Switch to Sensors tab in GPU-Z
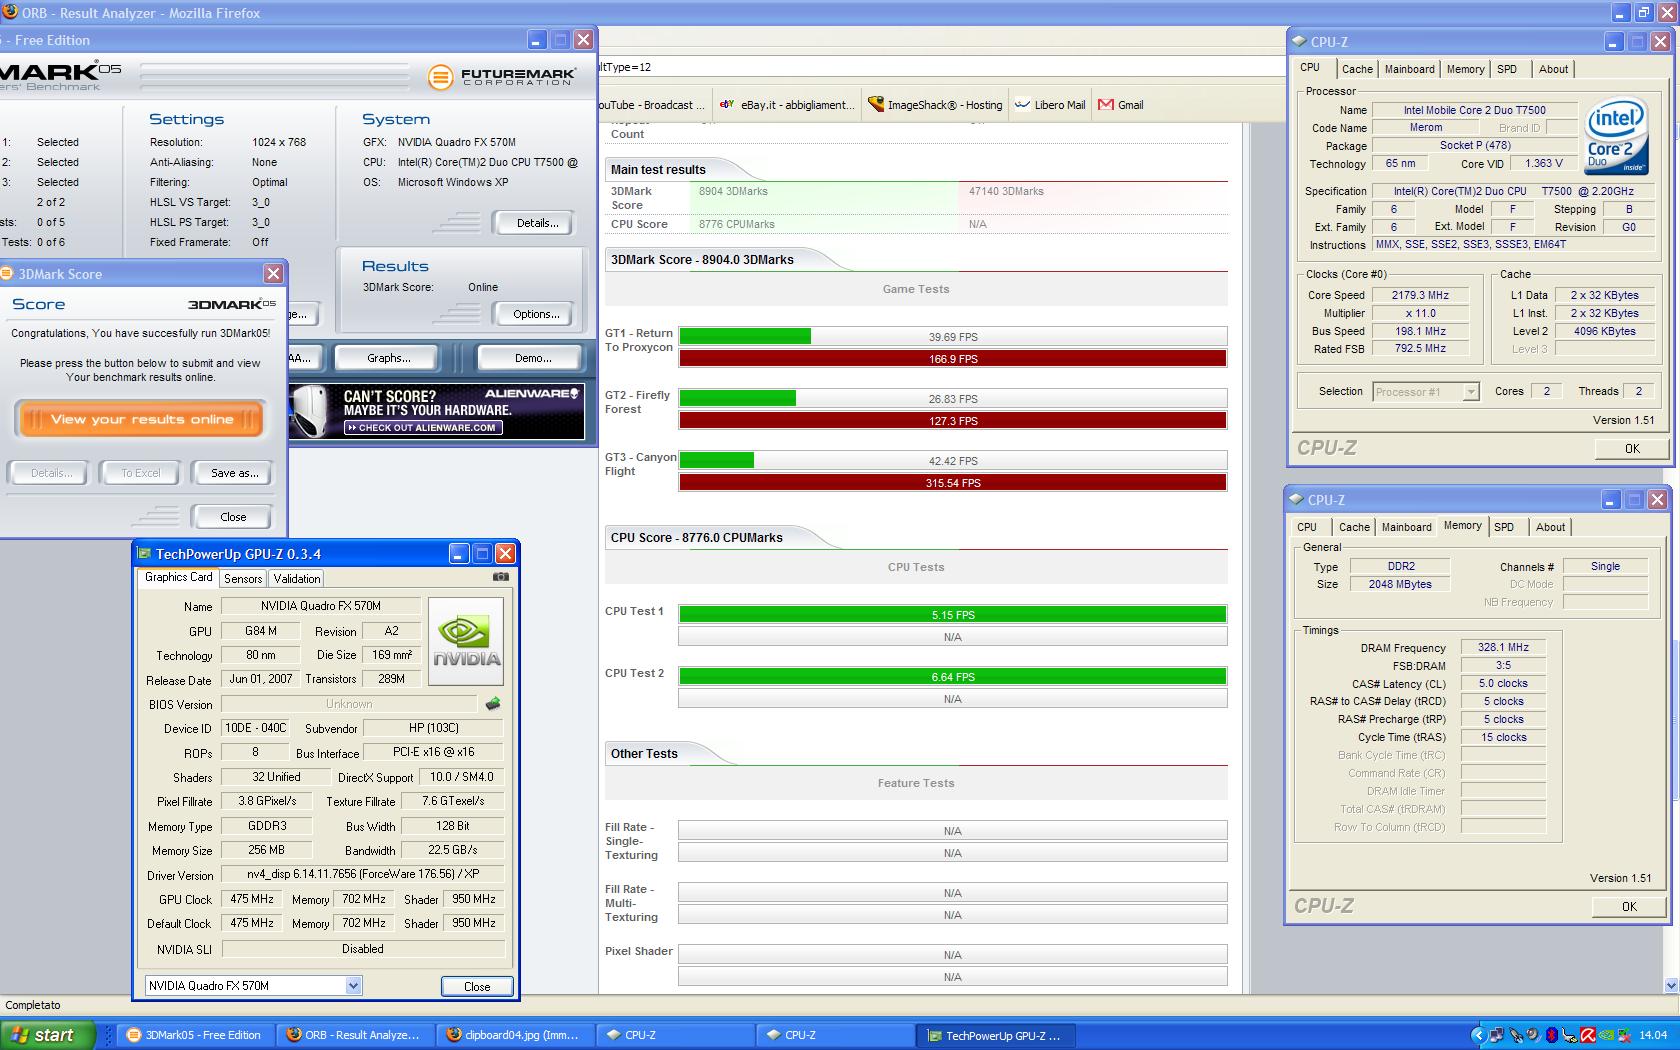 point(243,579)
